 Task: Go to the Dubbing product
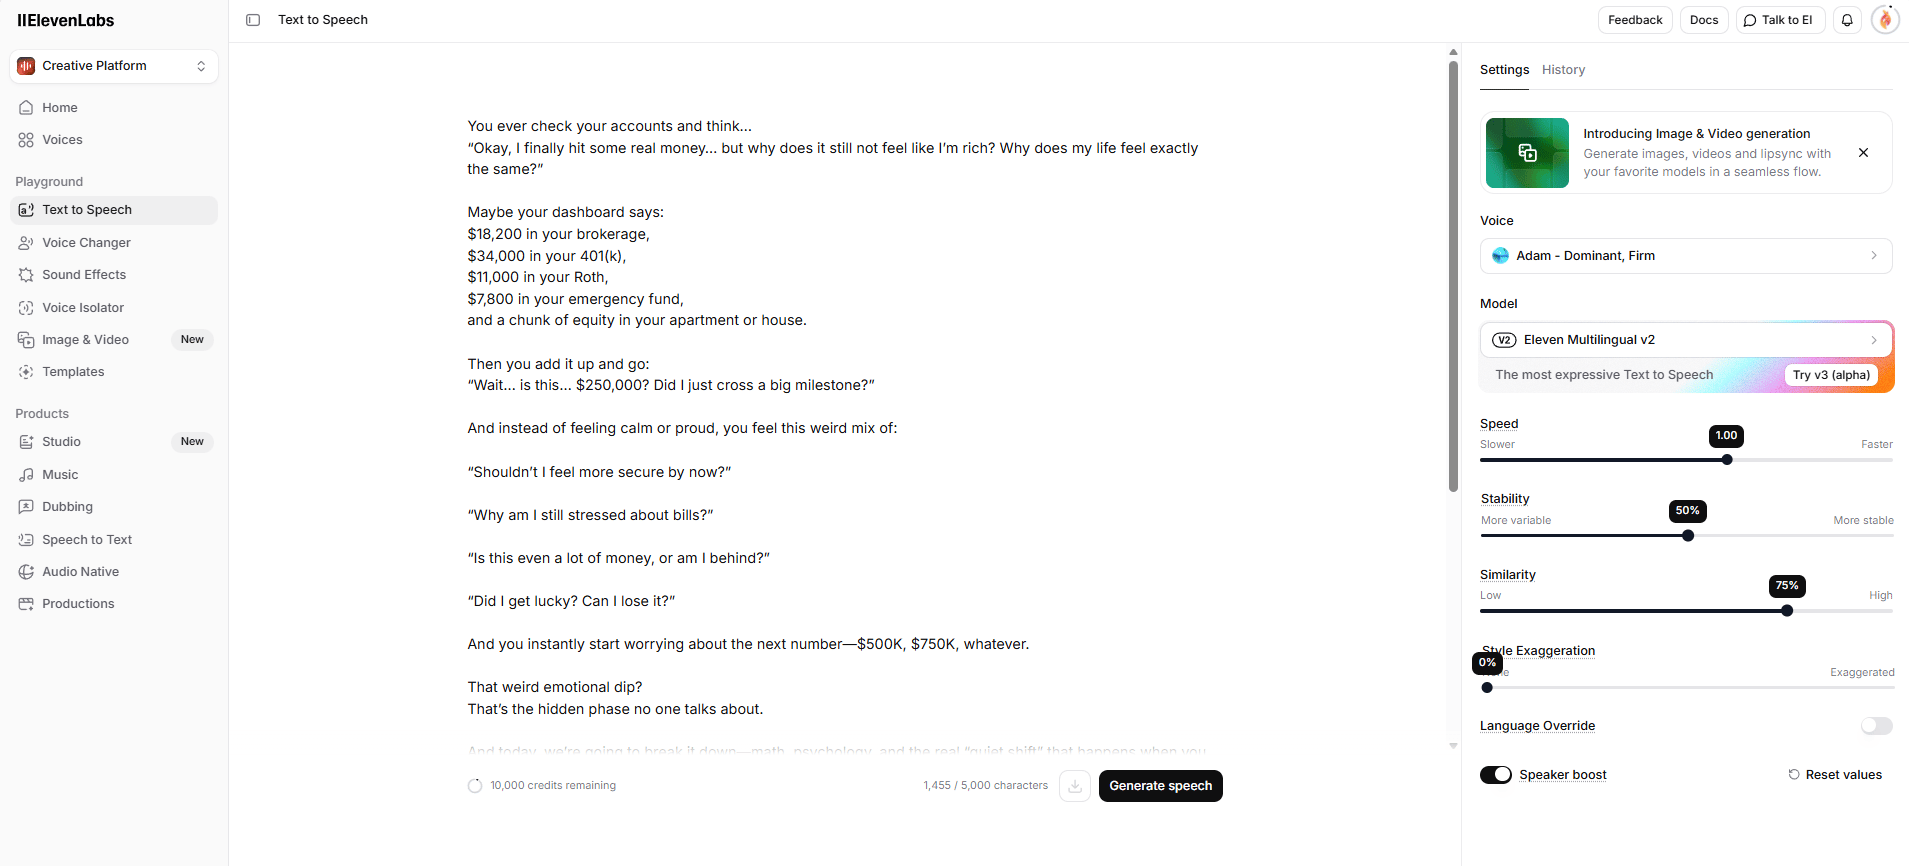[x=67, y=506]
